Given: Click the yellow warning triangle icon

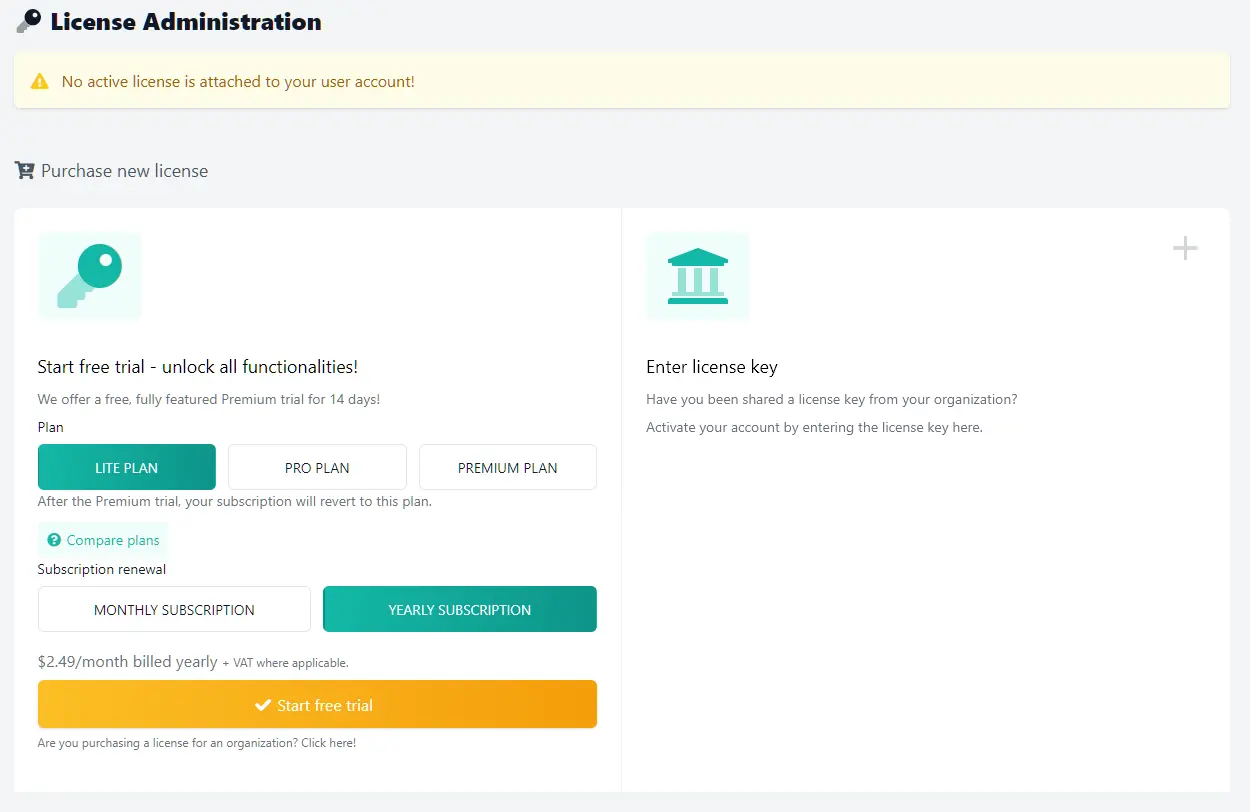Looking at the screenshot, I should [39, 81].
